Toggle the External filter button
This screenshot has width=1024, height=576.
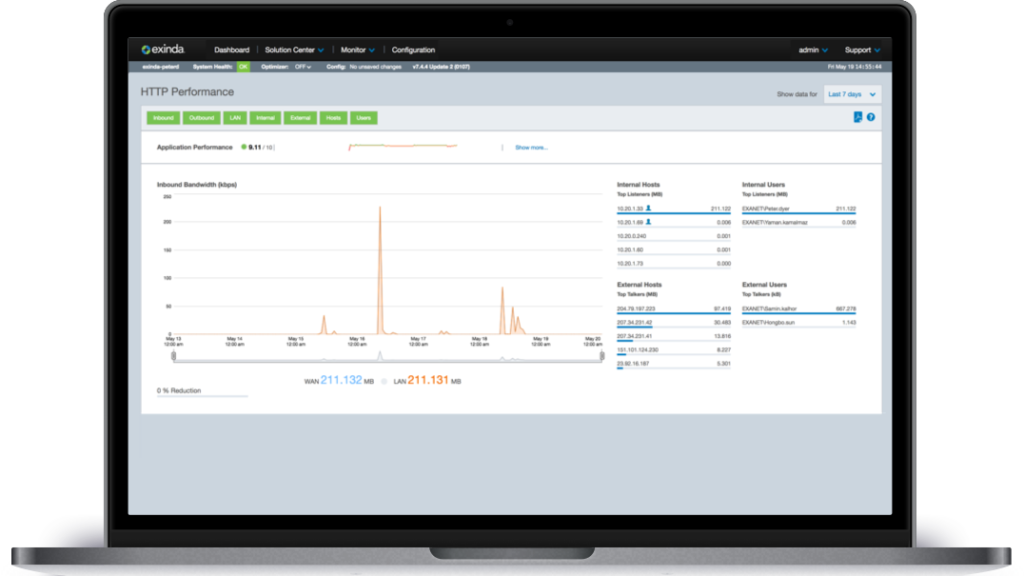pos(300,118)
